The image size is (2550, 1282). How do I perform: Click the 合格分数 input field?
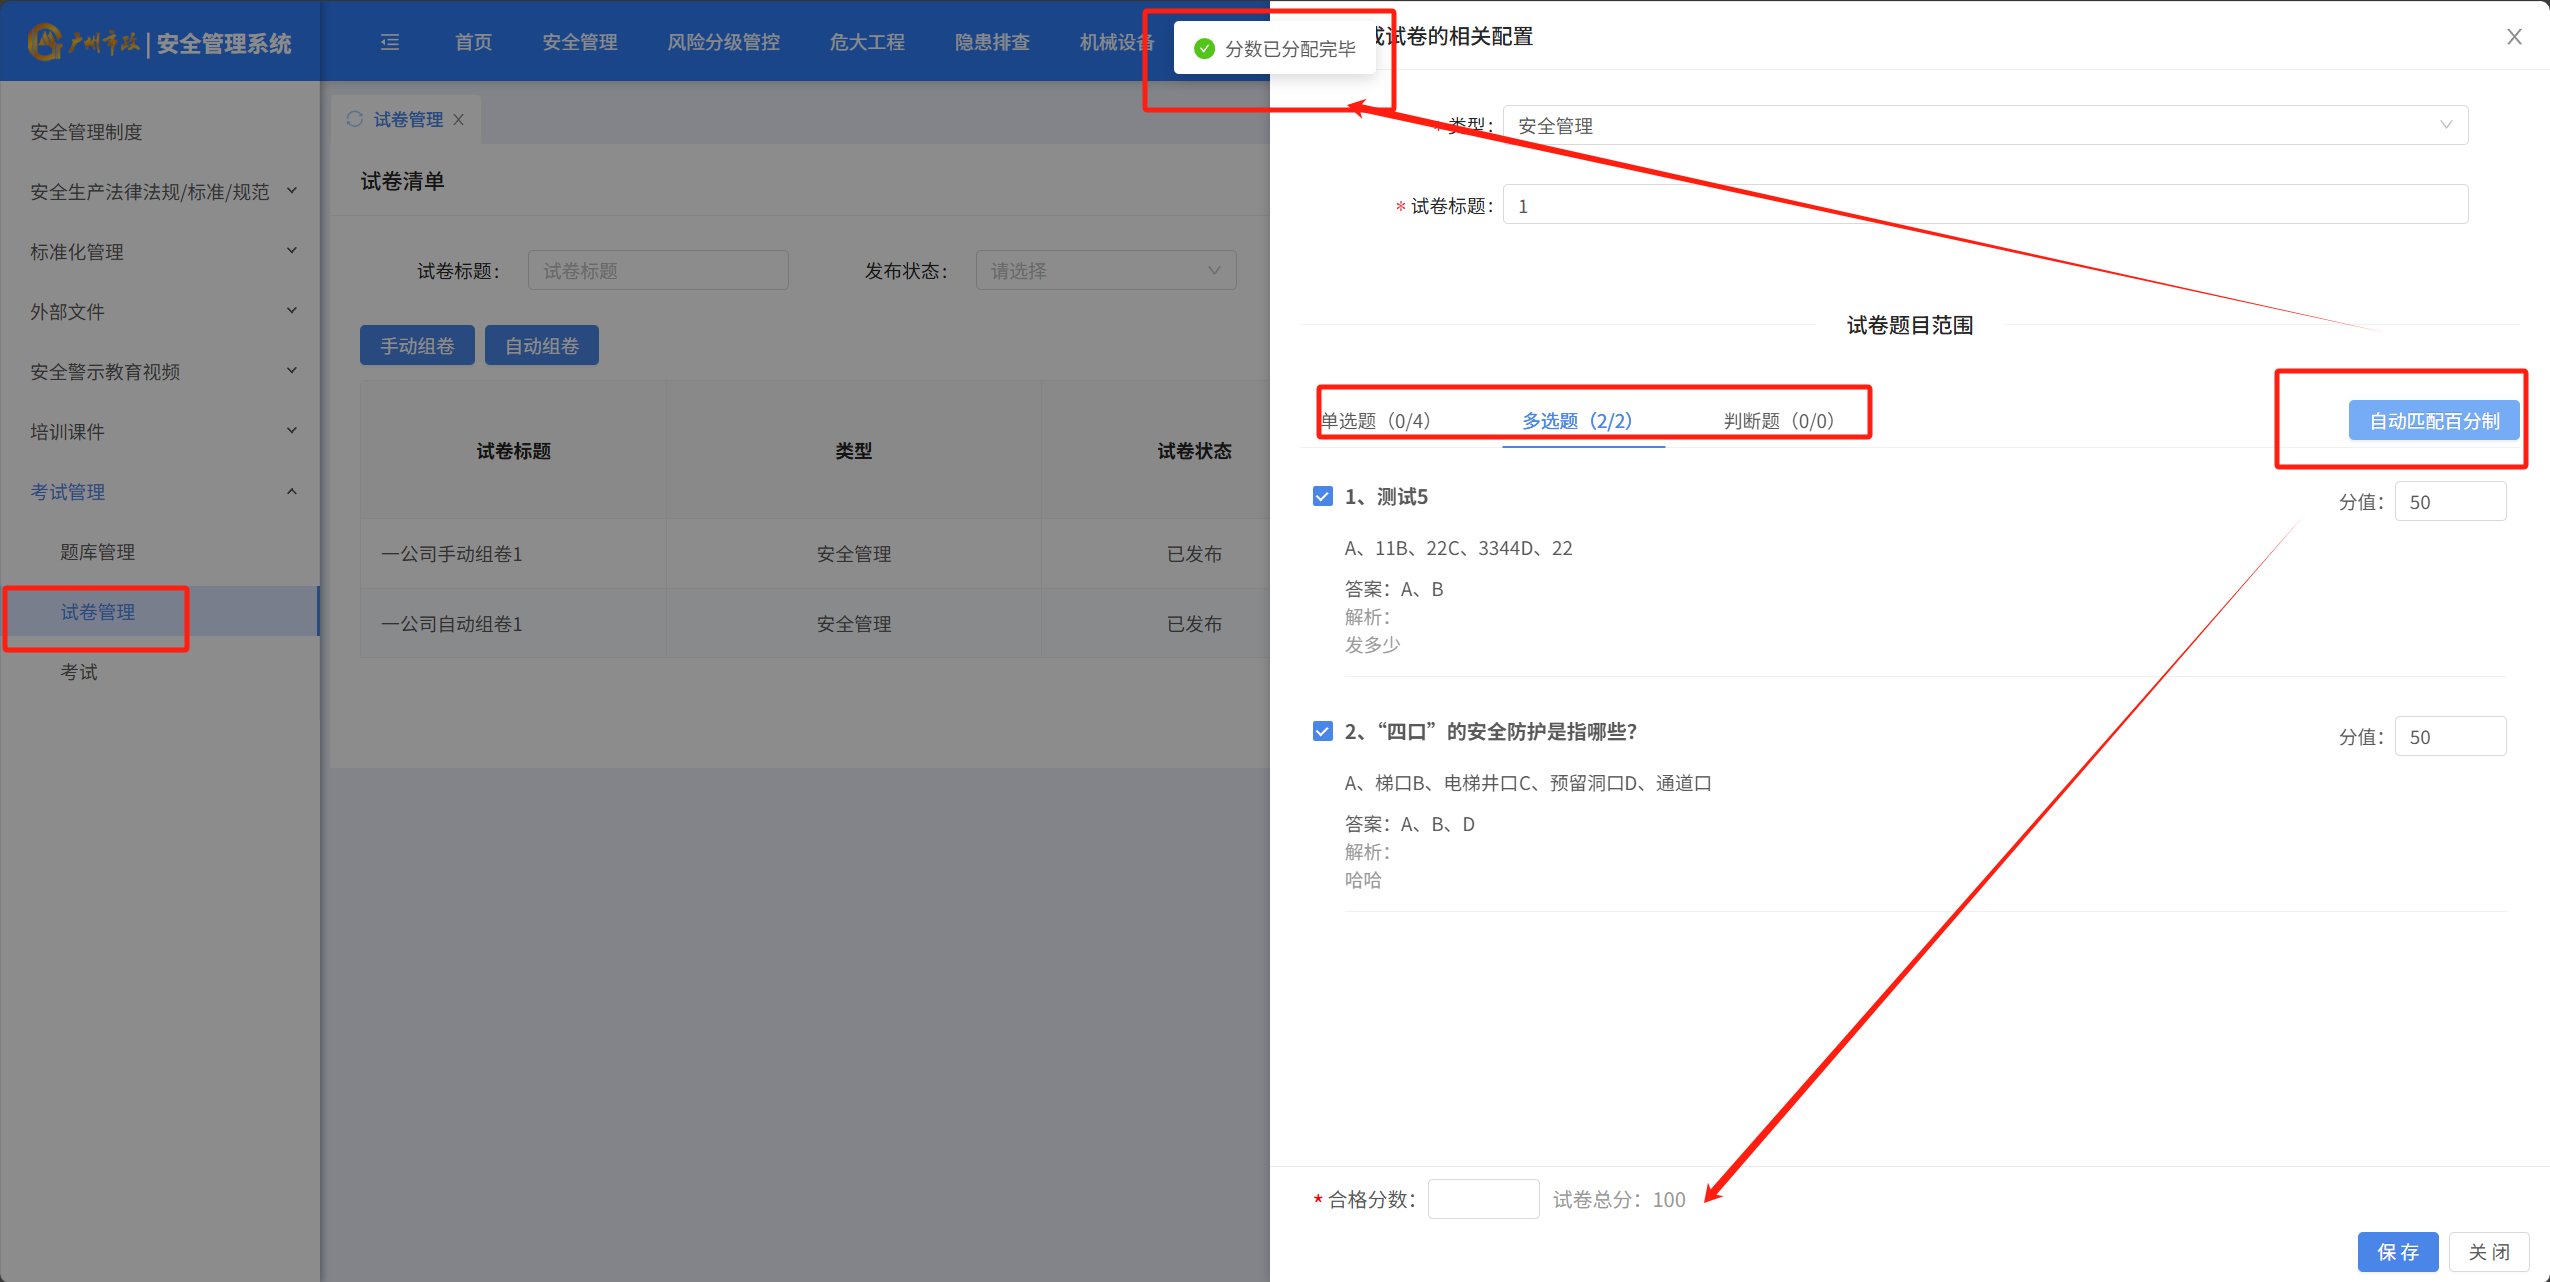coord(1483,1199)
